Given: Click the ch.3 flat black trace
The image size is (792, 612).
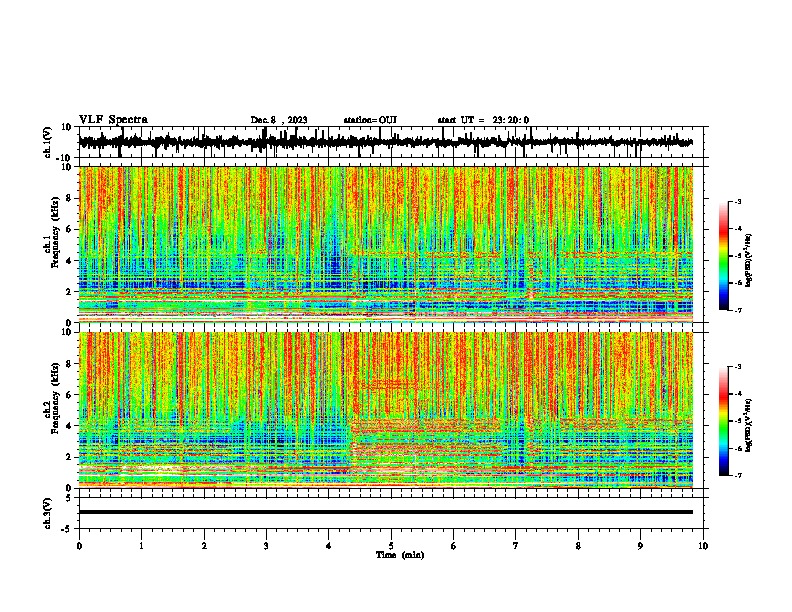Looking at the screenshot, I should coord(386,512).
